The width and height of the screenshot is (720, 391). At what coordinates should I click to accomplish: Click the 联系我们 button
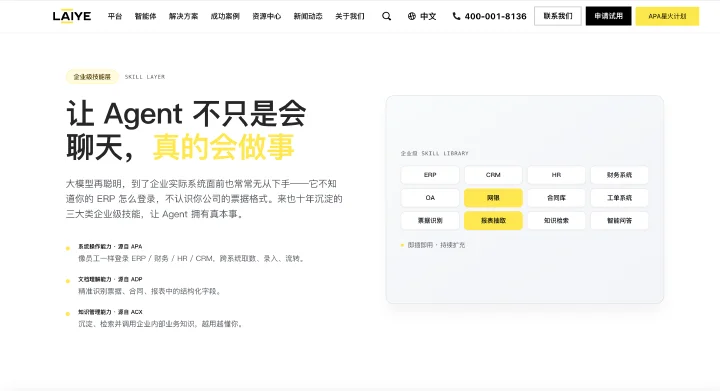pos(558,16)
